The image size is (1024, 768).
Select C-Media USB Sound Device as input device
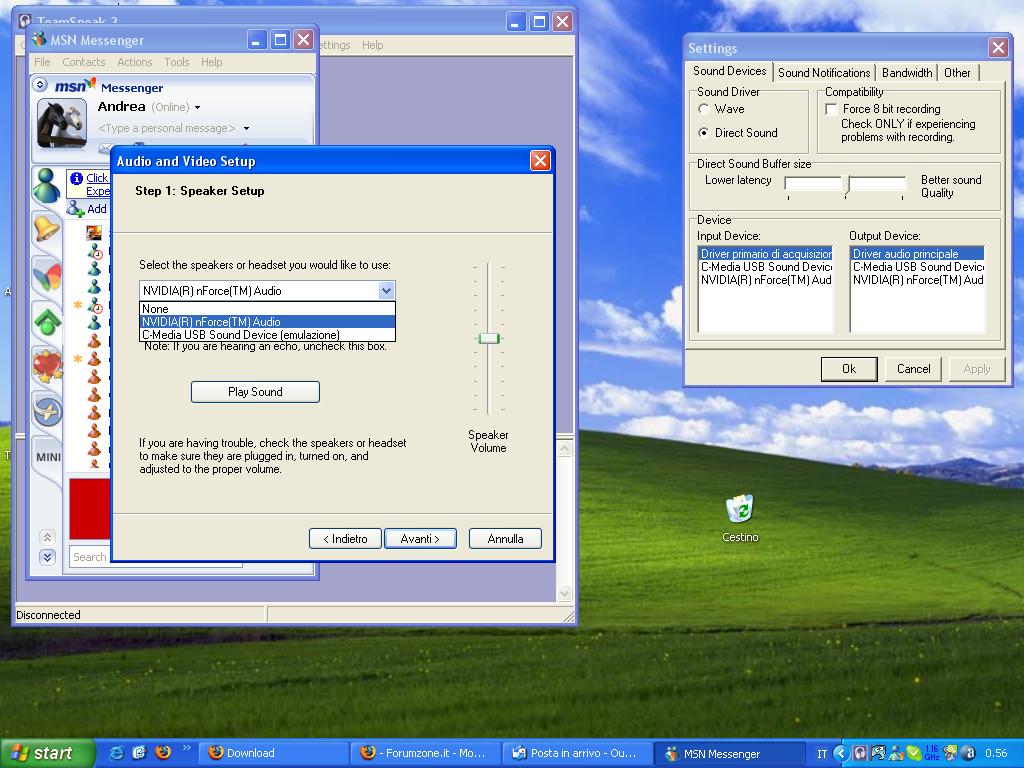(765, 266)
